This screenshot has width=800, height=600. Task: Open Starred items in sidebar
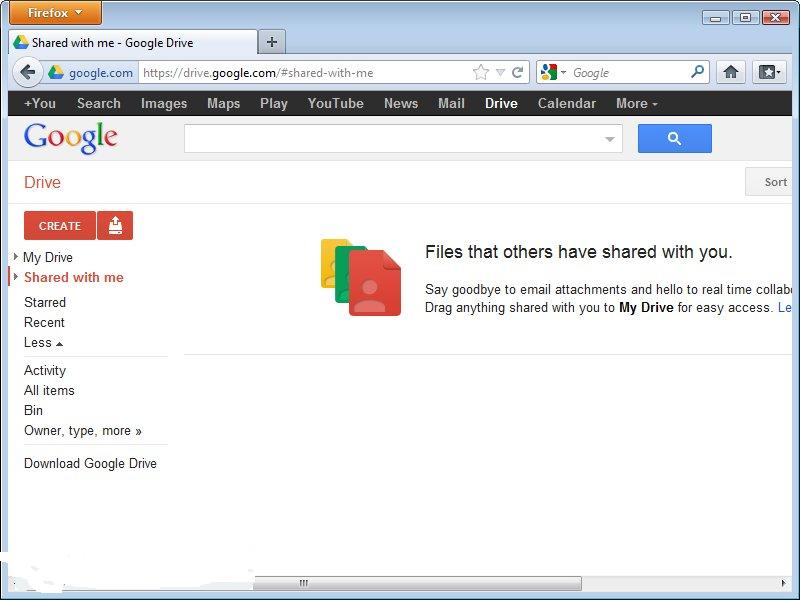(x=45, y=302)
